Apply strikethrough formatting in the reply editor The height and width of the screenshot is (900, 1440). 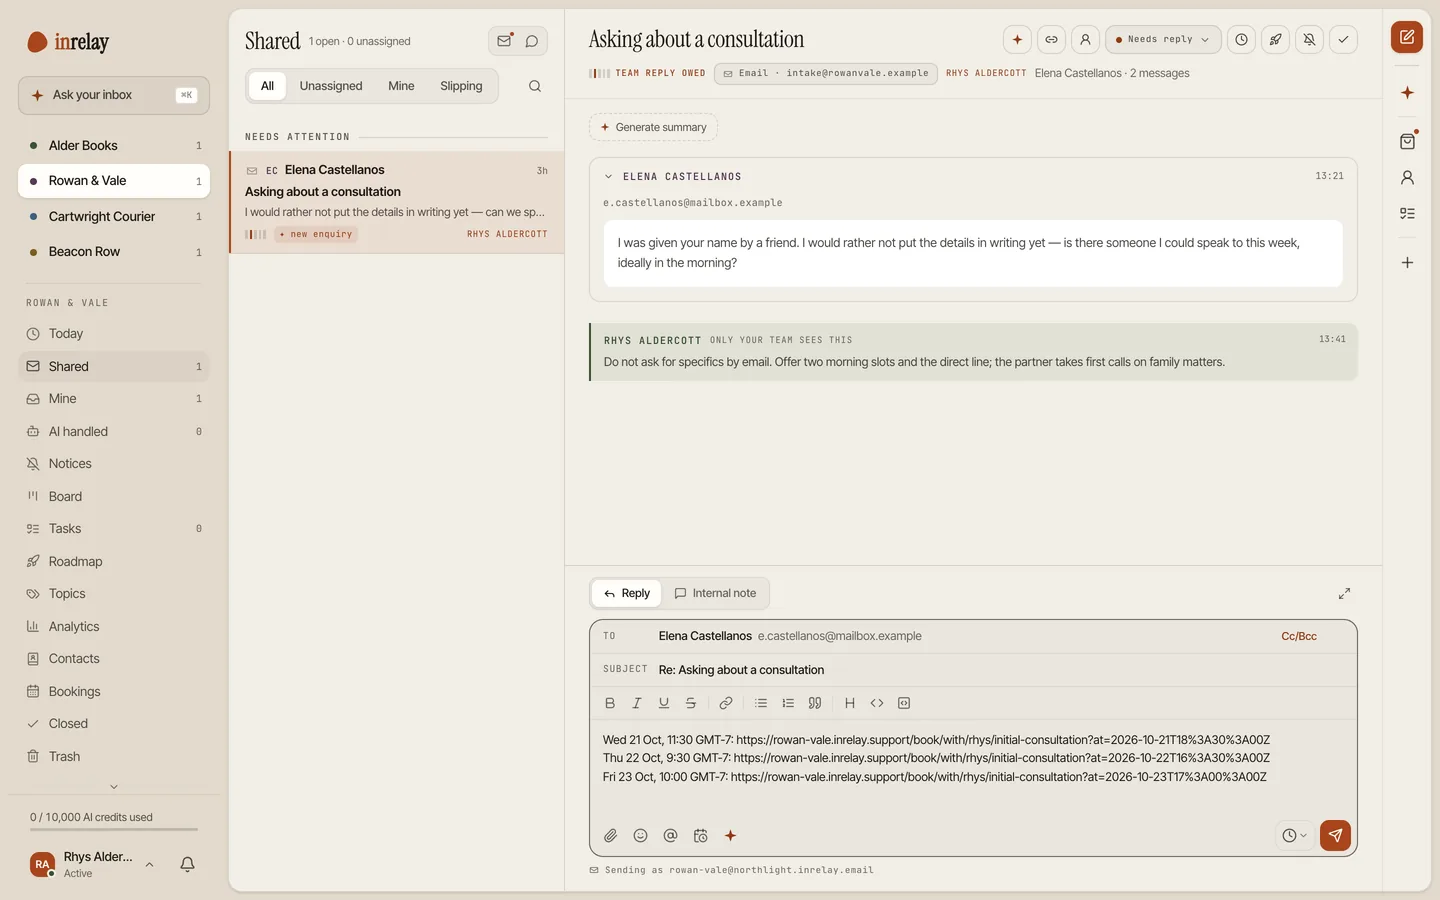tap(691, 703)
